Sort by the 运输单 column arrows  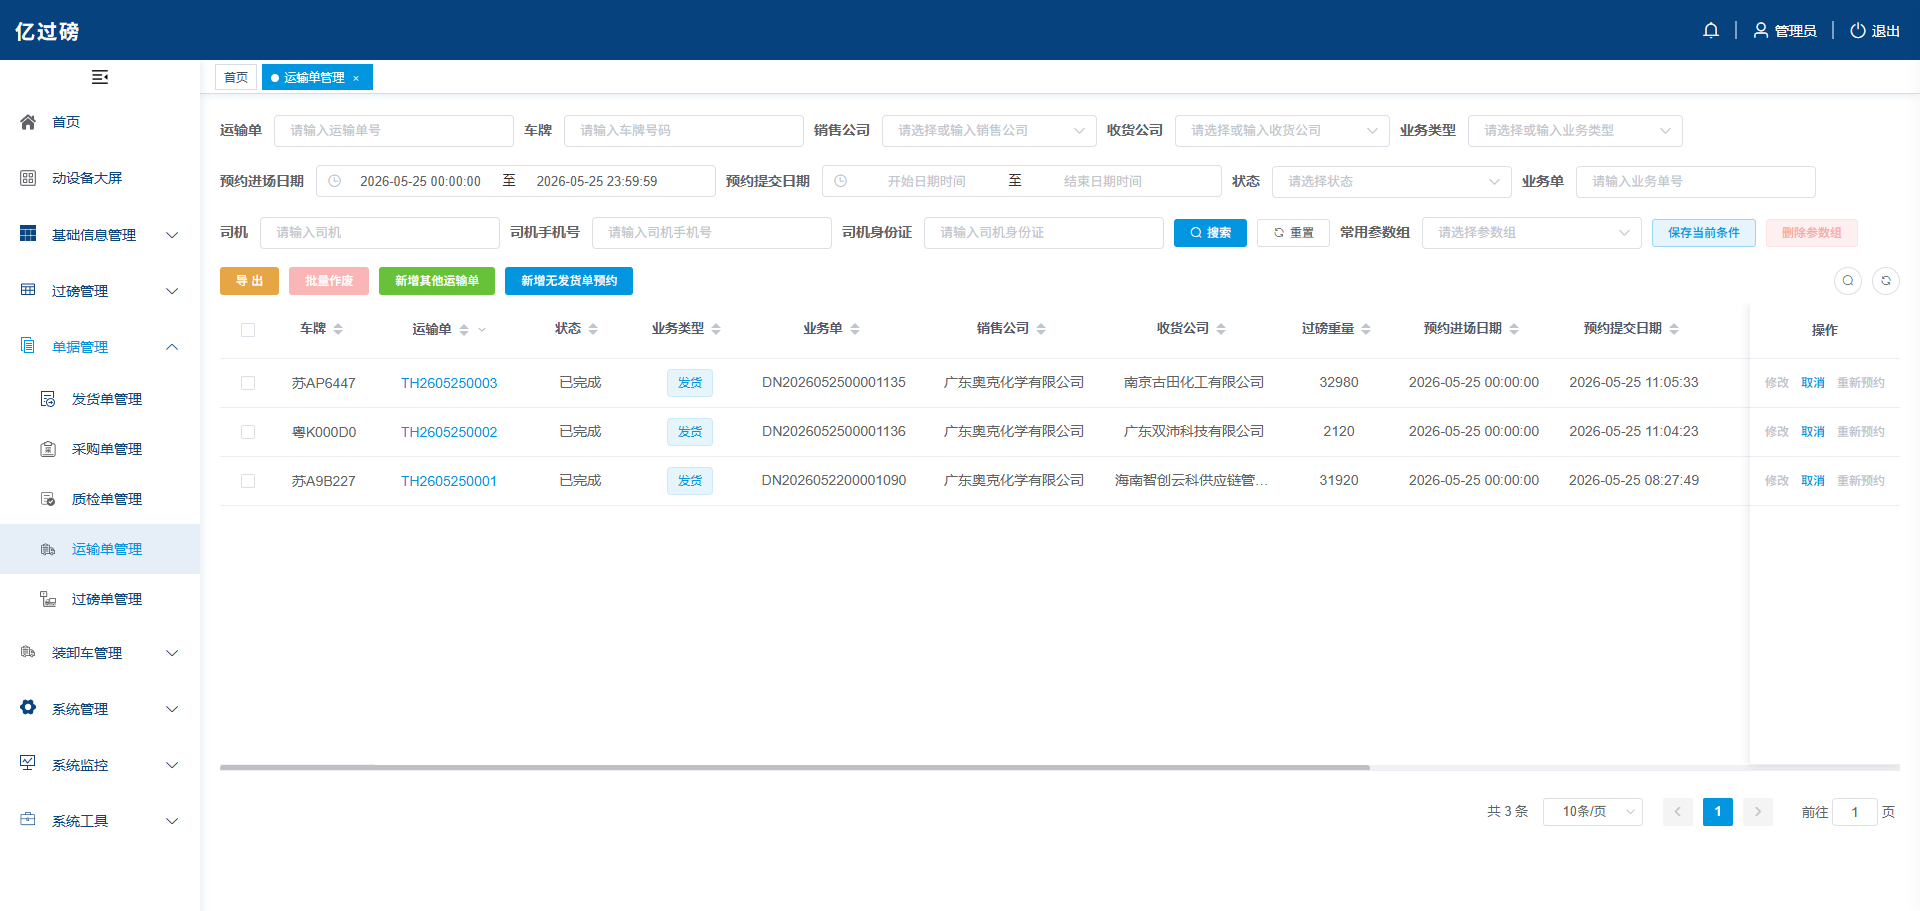point(464,329)
